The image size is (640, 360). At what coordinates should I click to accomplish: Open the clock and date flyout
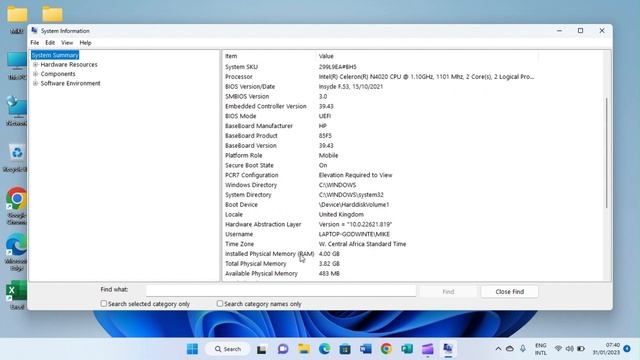(607, 349)
